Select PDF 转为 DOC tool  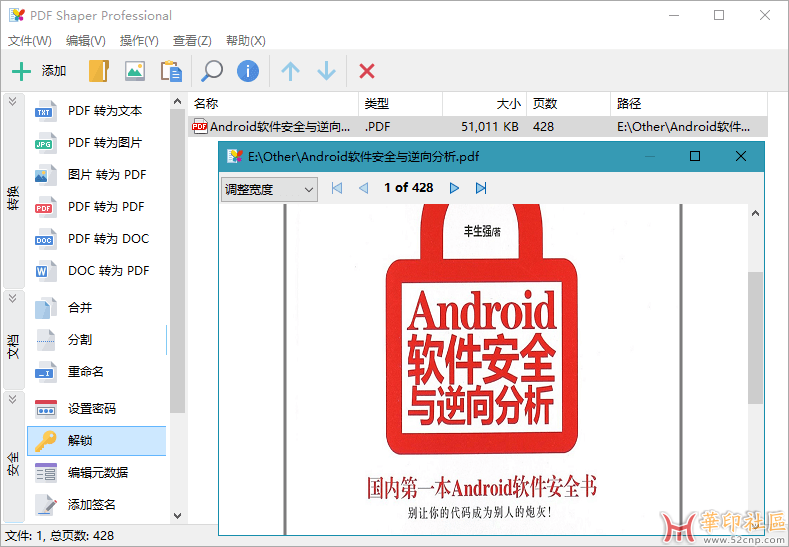coord(97,239)
